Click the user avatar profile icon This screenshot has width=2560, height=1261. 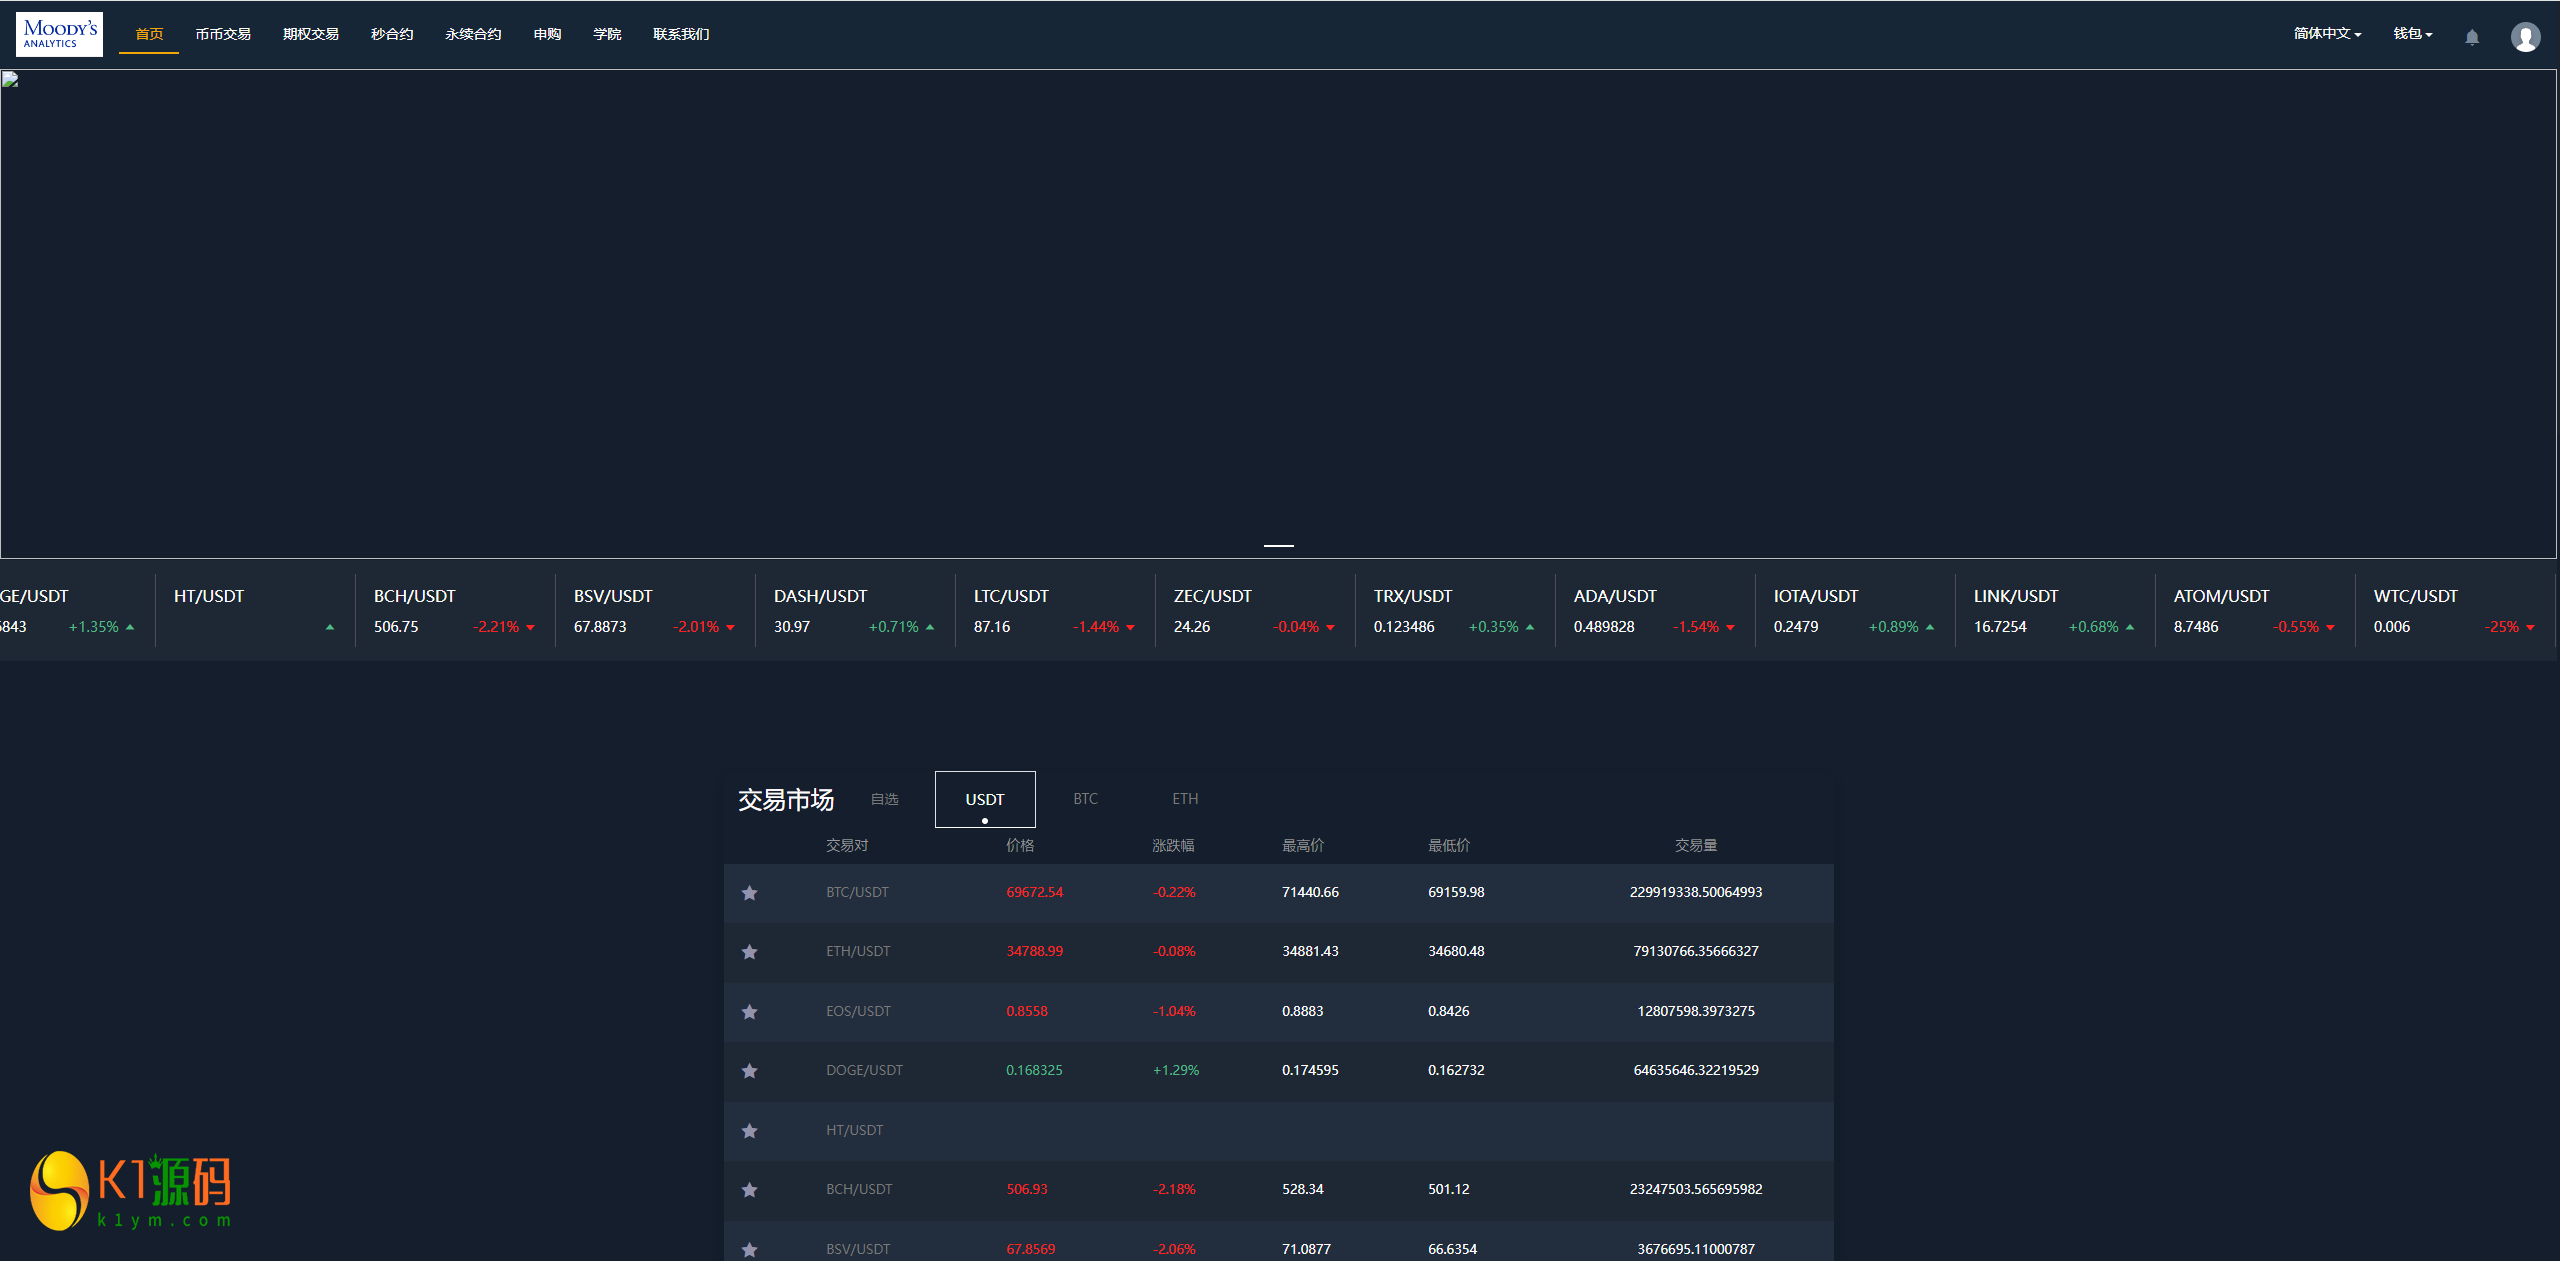2525,37
